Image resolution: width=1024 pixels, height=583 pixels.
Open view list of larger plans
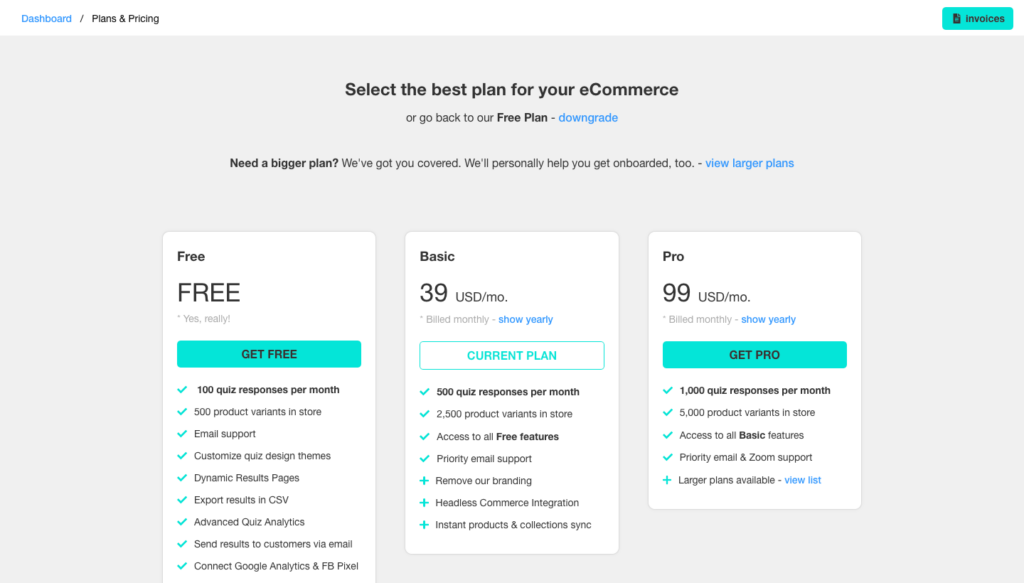tap(803, 480)
